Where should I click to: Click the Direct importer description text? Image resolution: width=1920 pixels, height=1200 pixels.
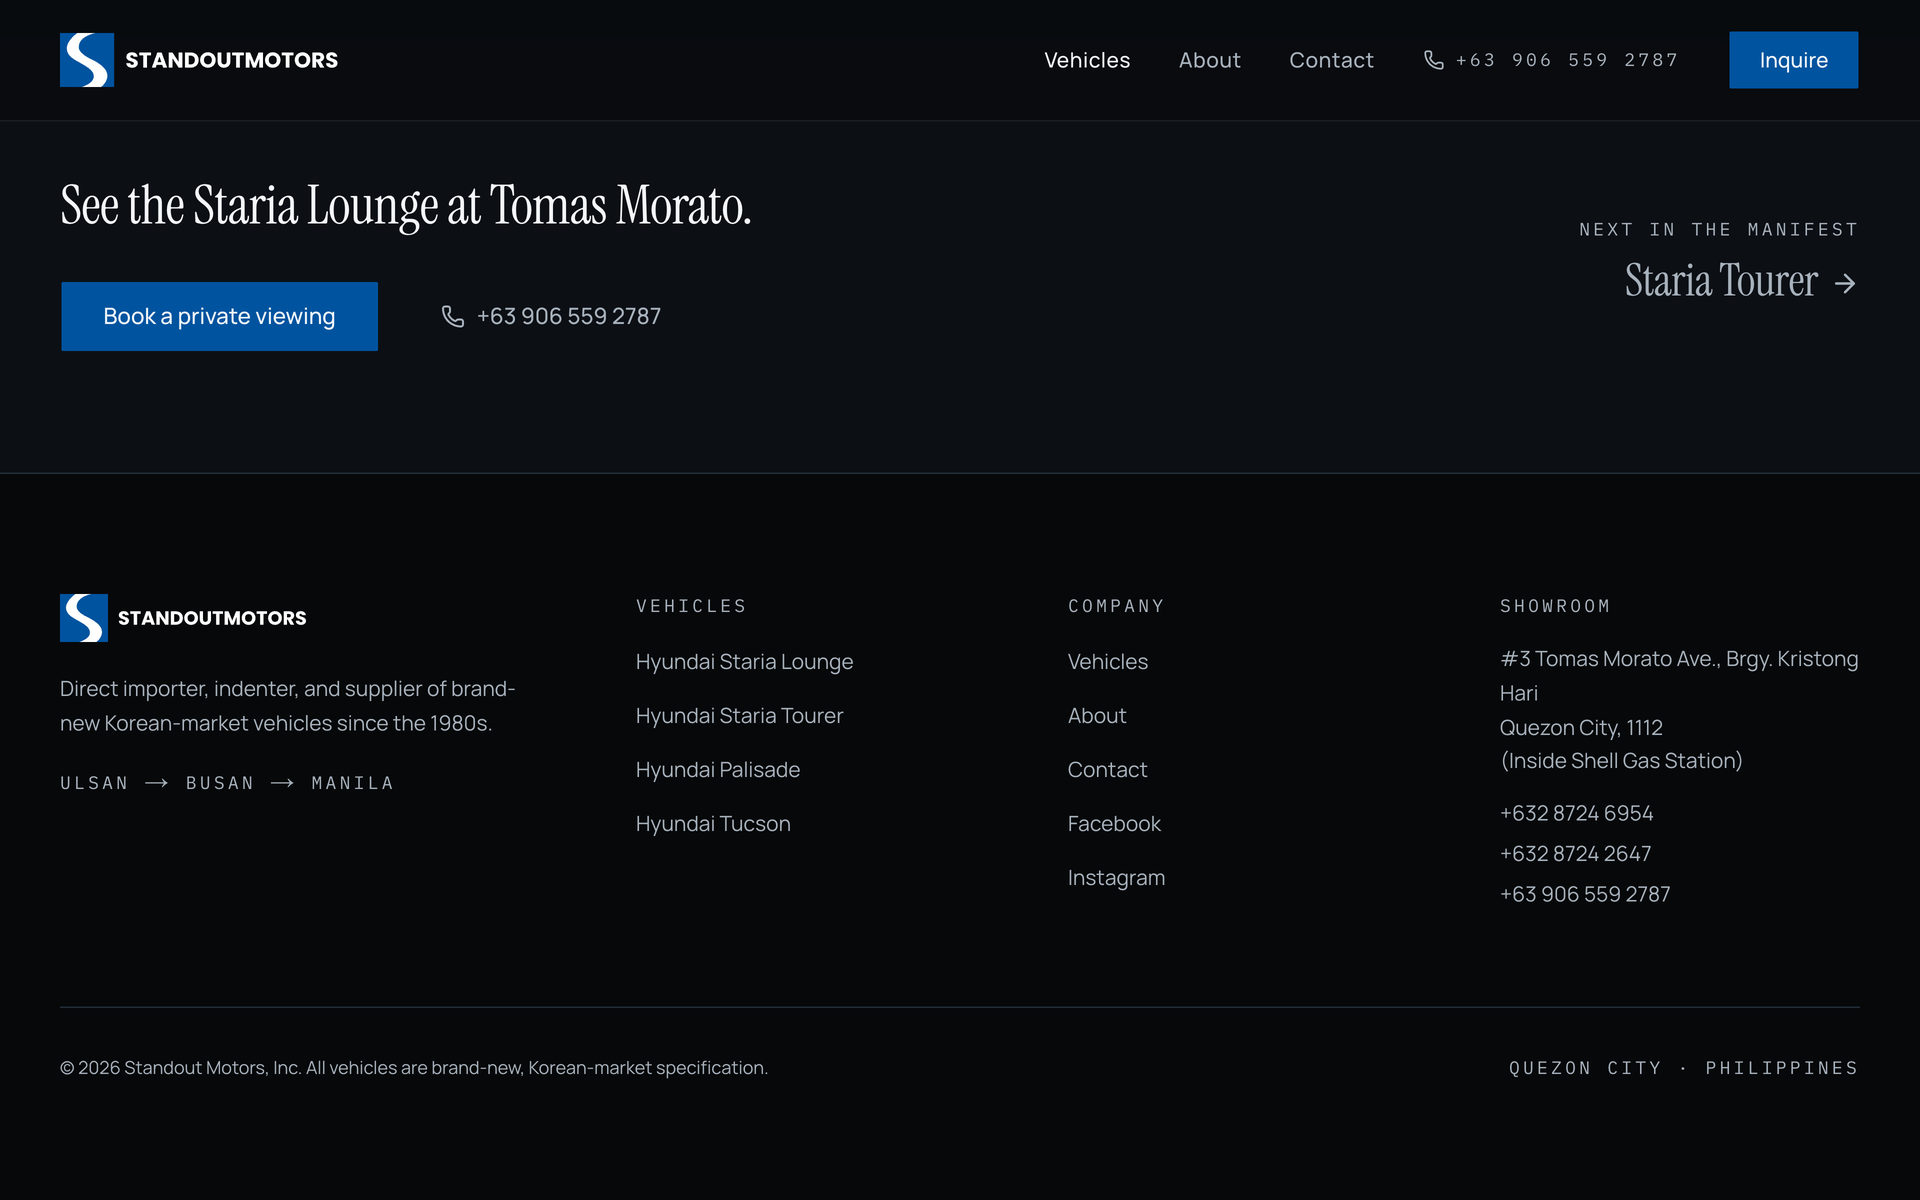288,706
